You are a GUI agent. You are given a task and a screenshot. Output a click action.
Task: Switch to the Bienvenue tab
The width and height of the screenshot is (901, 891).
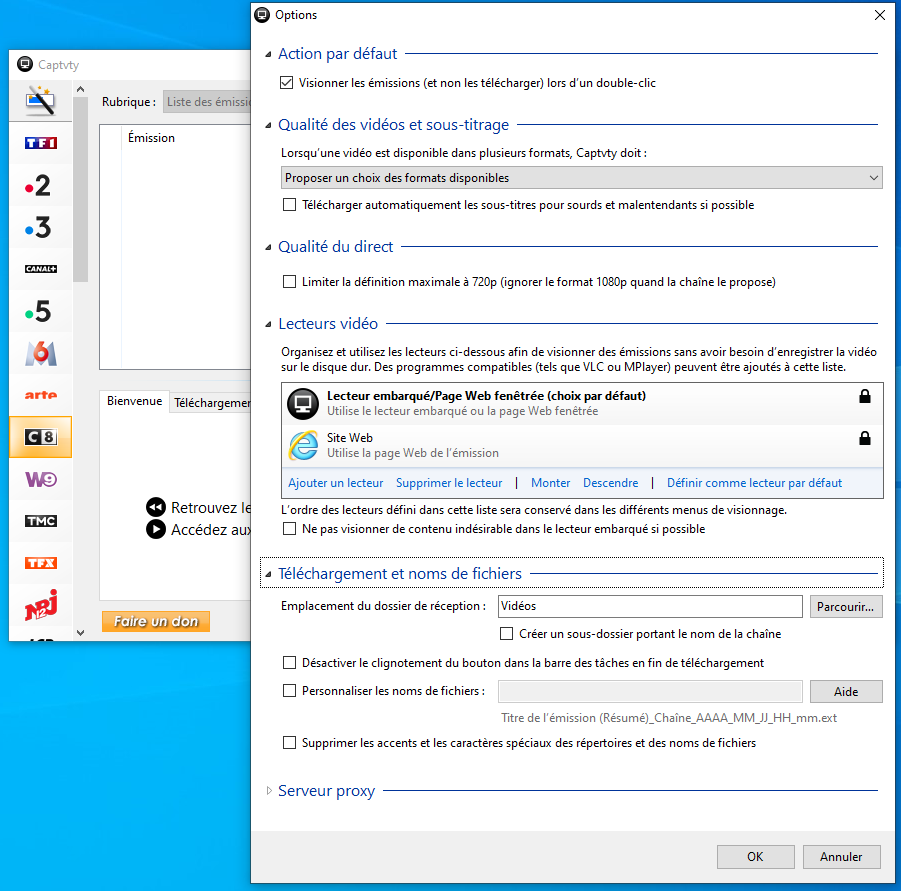click(x=134, y=401)
